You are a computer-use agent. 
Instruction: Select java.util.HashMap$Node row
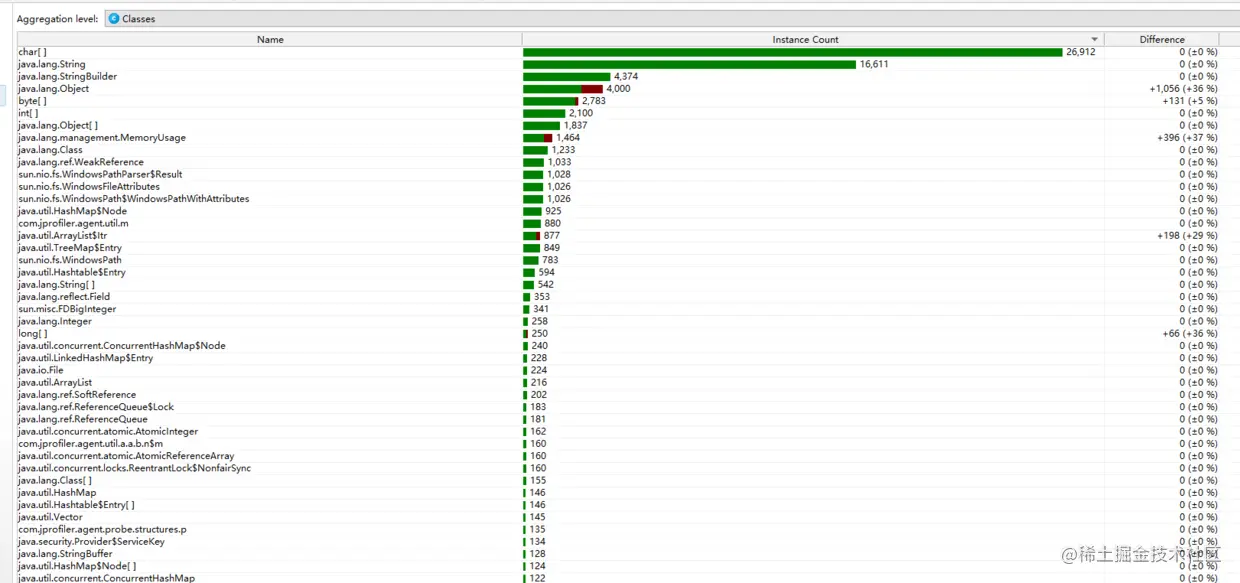pos(618,211)
